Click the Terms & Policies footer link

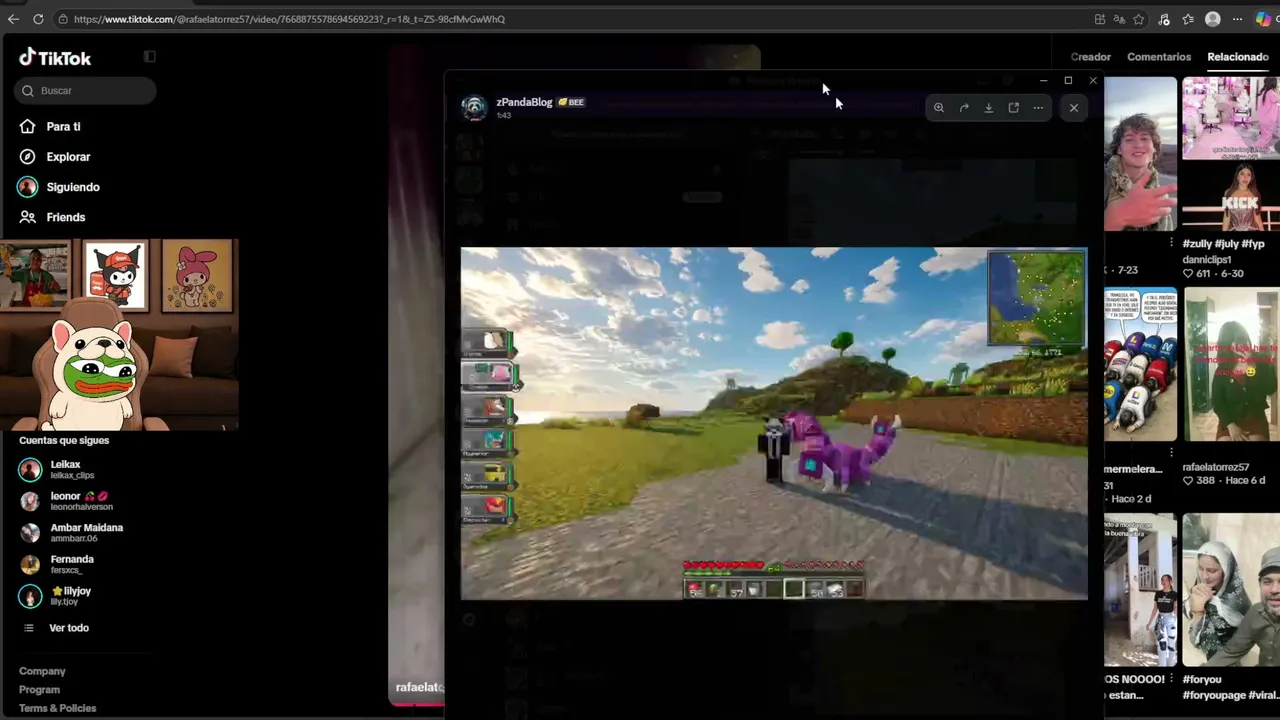pos(58,708)
